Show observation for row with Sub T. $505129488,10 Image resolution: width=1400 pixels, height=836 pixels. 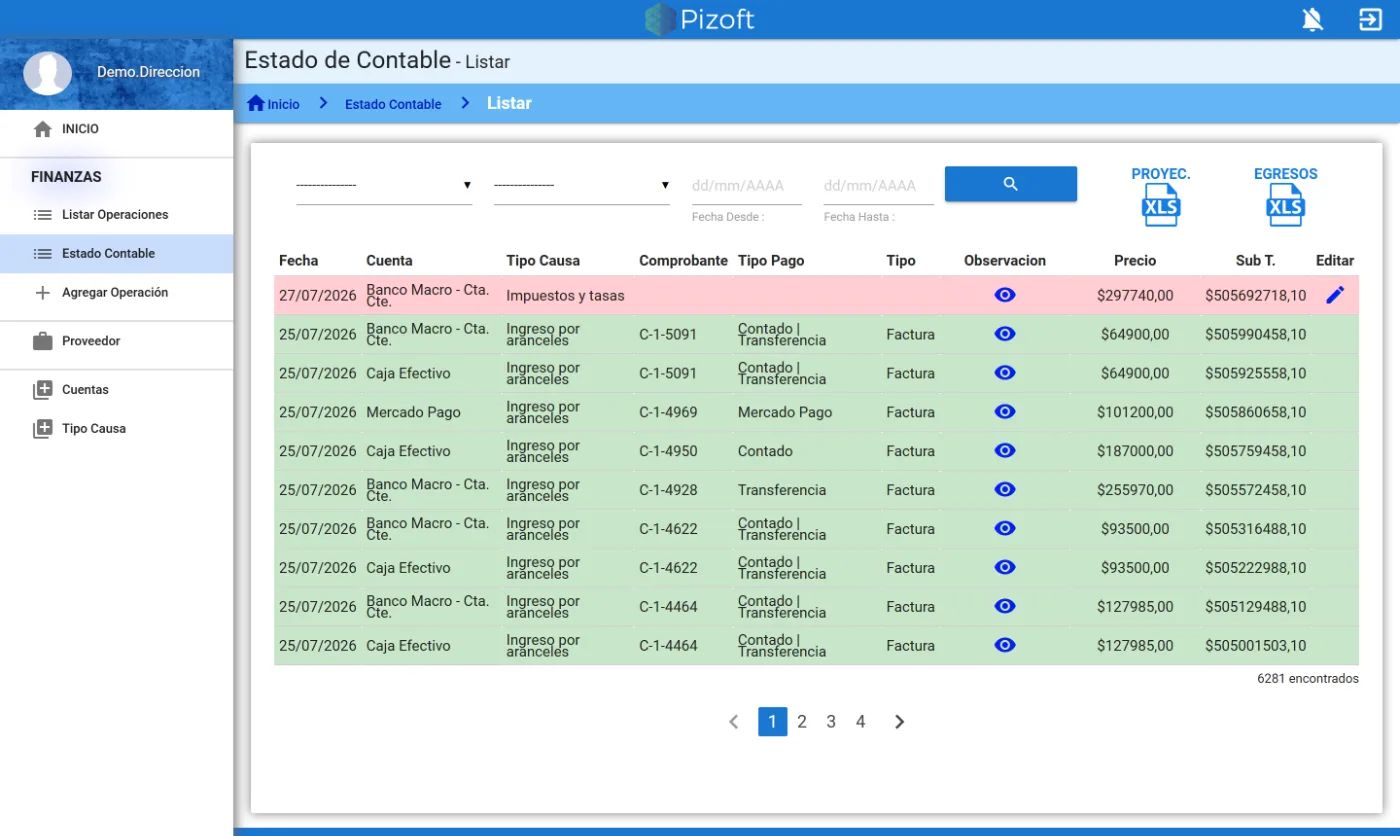[x=1005, y=606]
